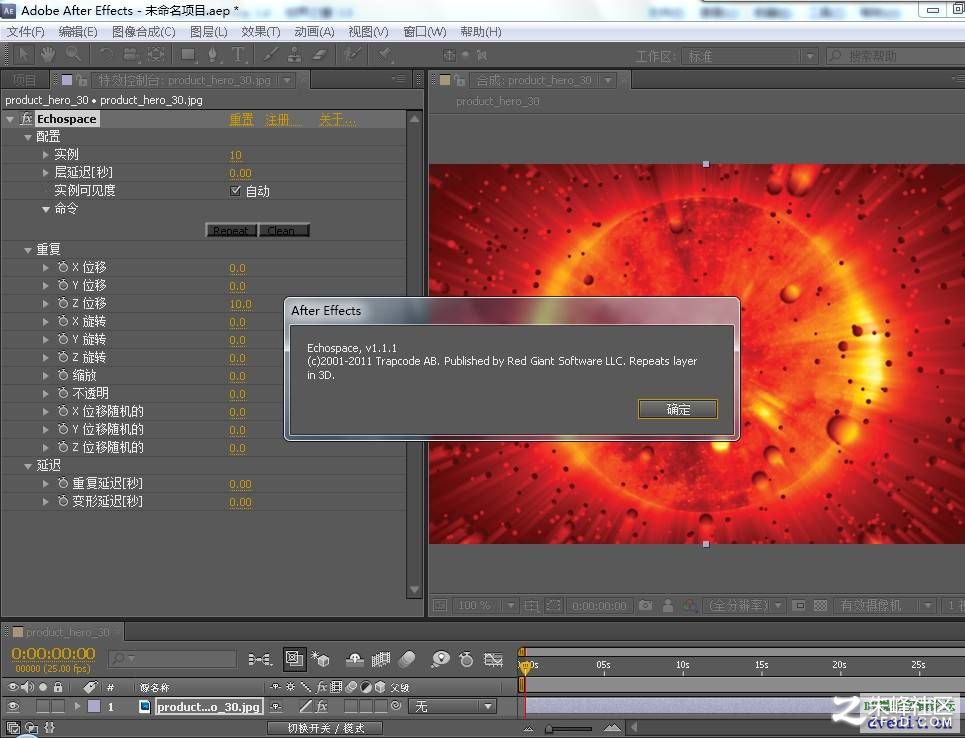Collapse the 配置 section
Image resolution: width=965 pixels, height=738 pixels.
(28, 137)
